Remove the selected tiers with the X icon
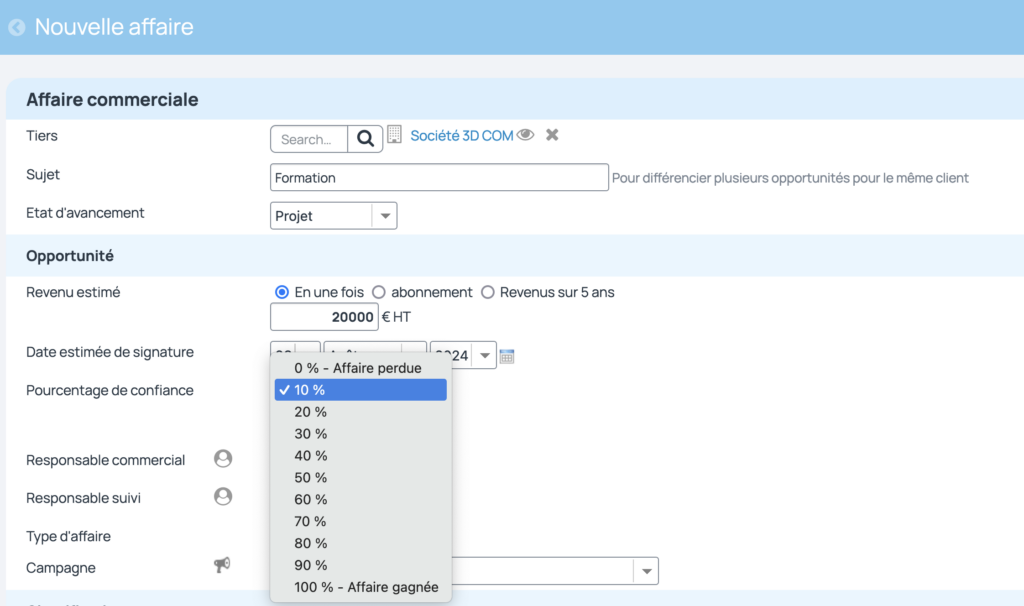Screen dimensions: 1024x606 pos(552,135)
